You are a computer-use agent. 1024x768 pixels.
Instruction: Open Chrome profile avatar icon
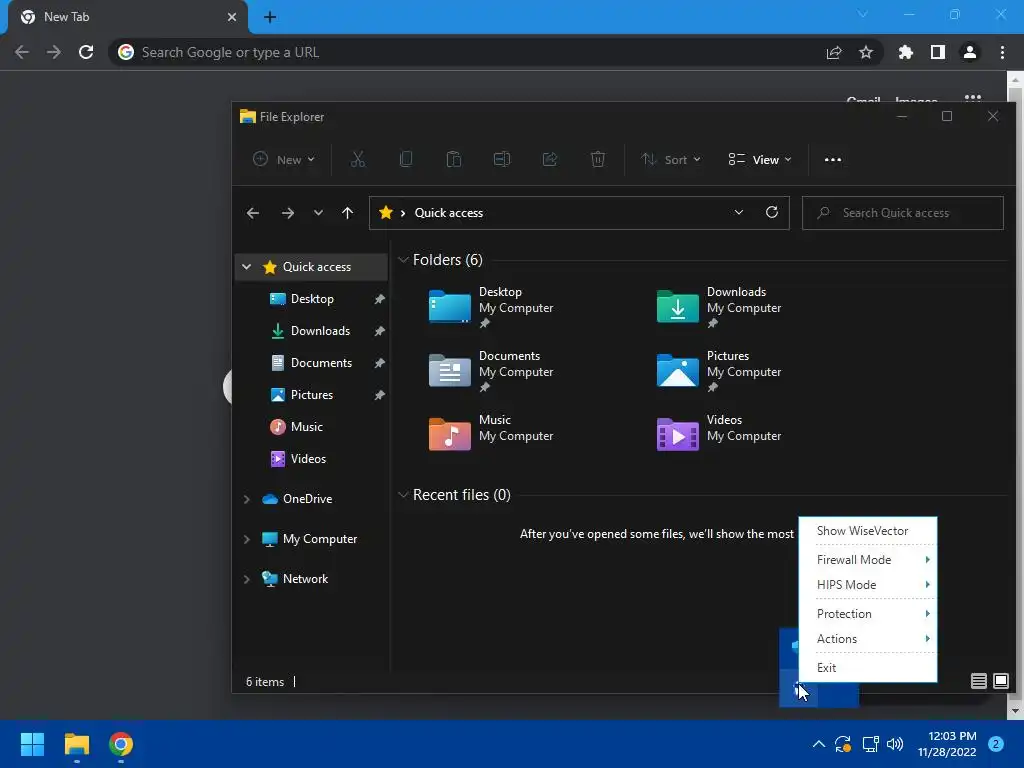[970, 52]
